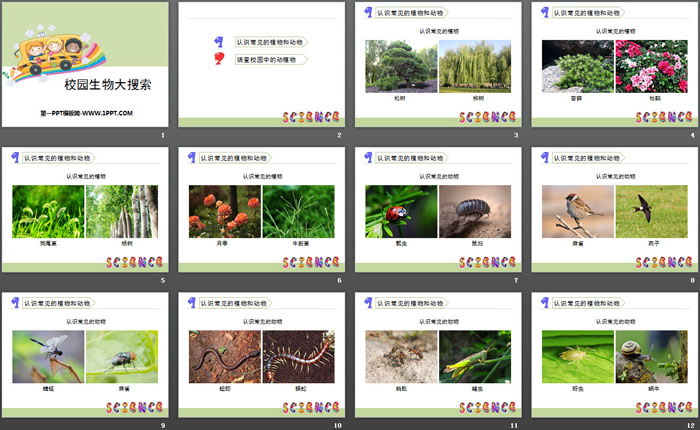This screenshot has height=430, width=700.
Task: Click the SCIENCE logo on slide 12
Action: [x=664, y=407]
